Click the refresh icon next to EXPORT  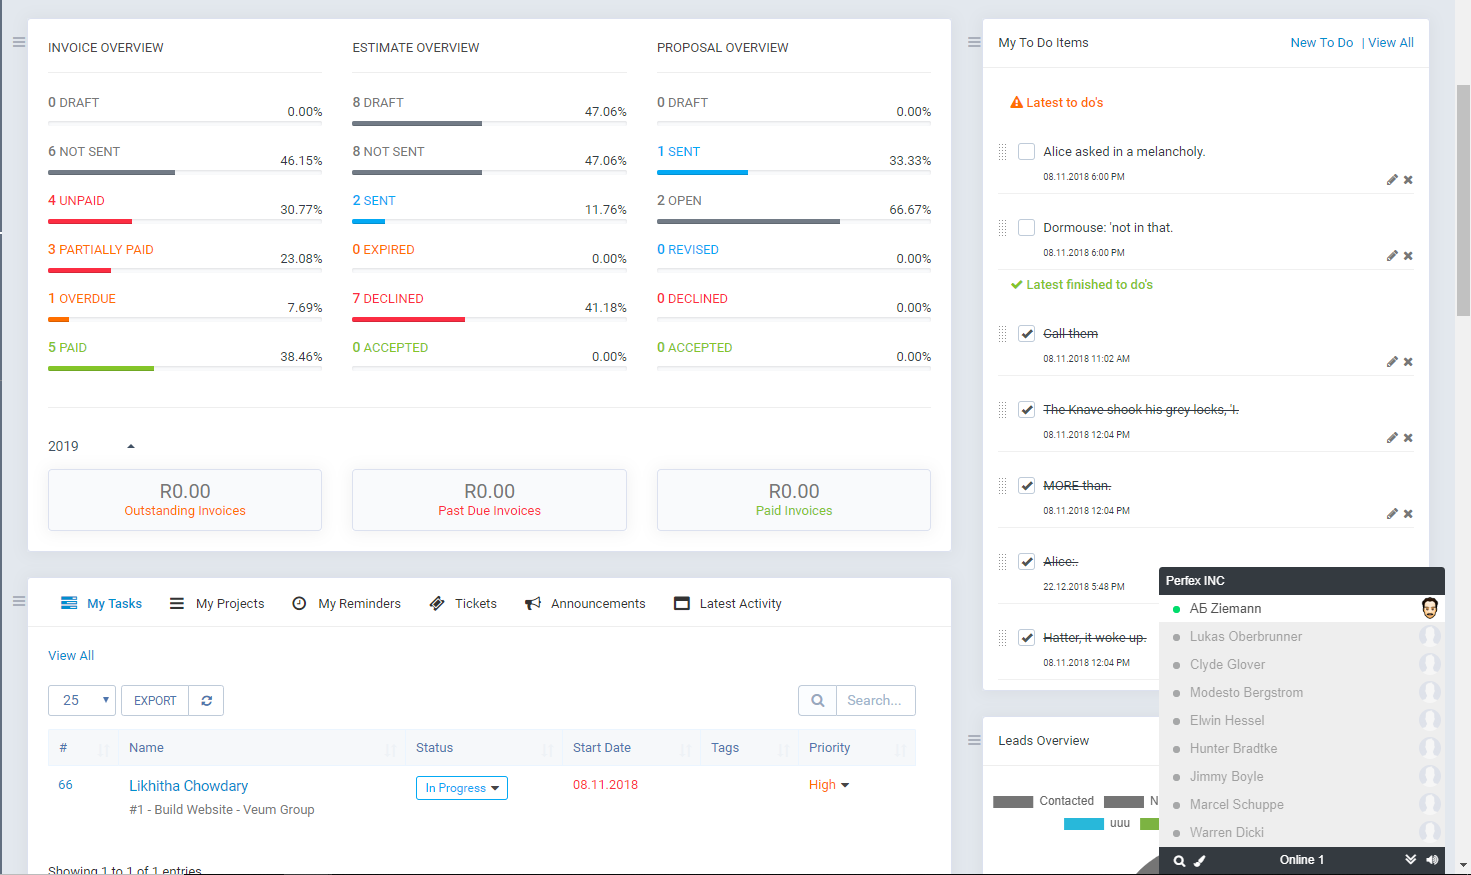tap(206, 700)
